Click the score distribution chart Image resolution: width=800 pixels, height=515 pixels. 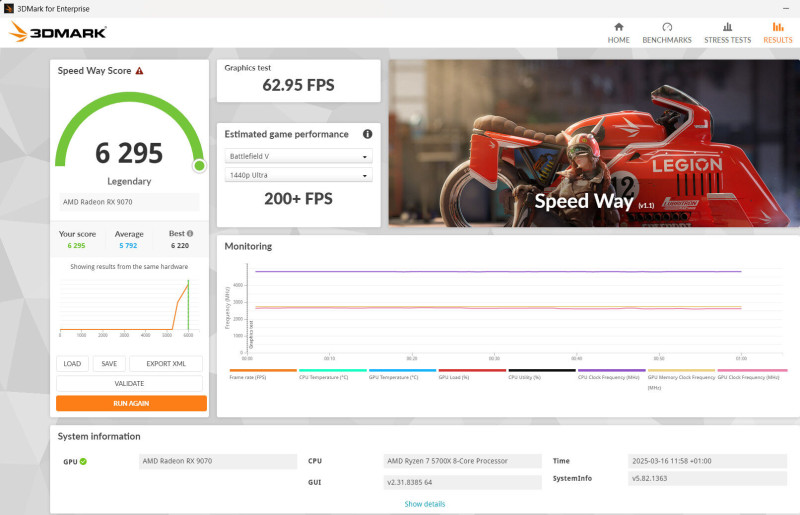[129, 307]
